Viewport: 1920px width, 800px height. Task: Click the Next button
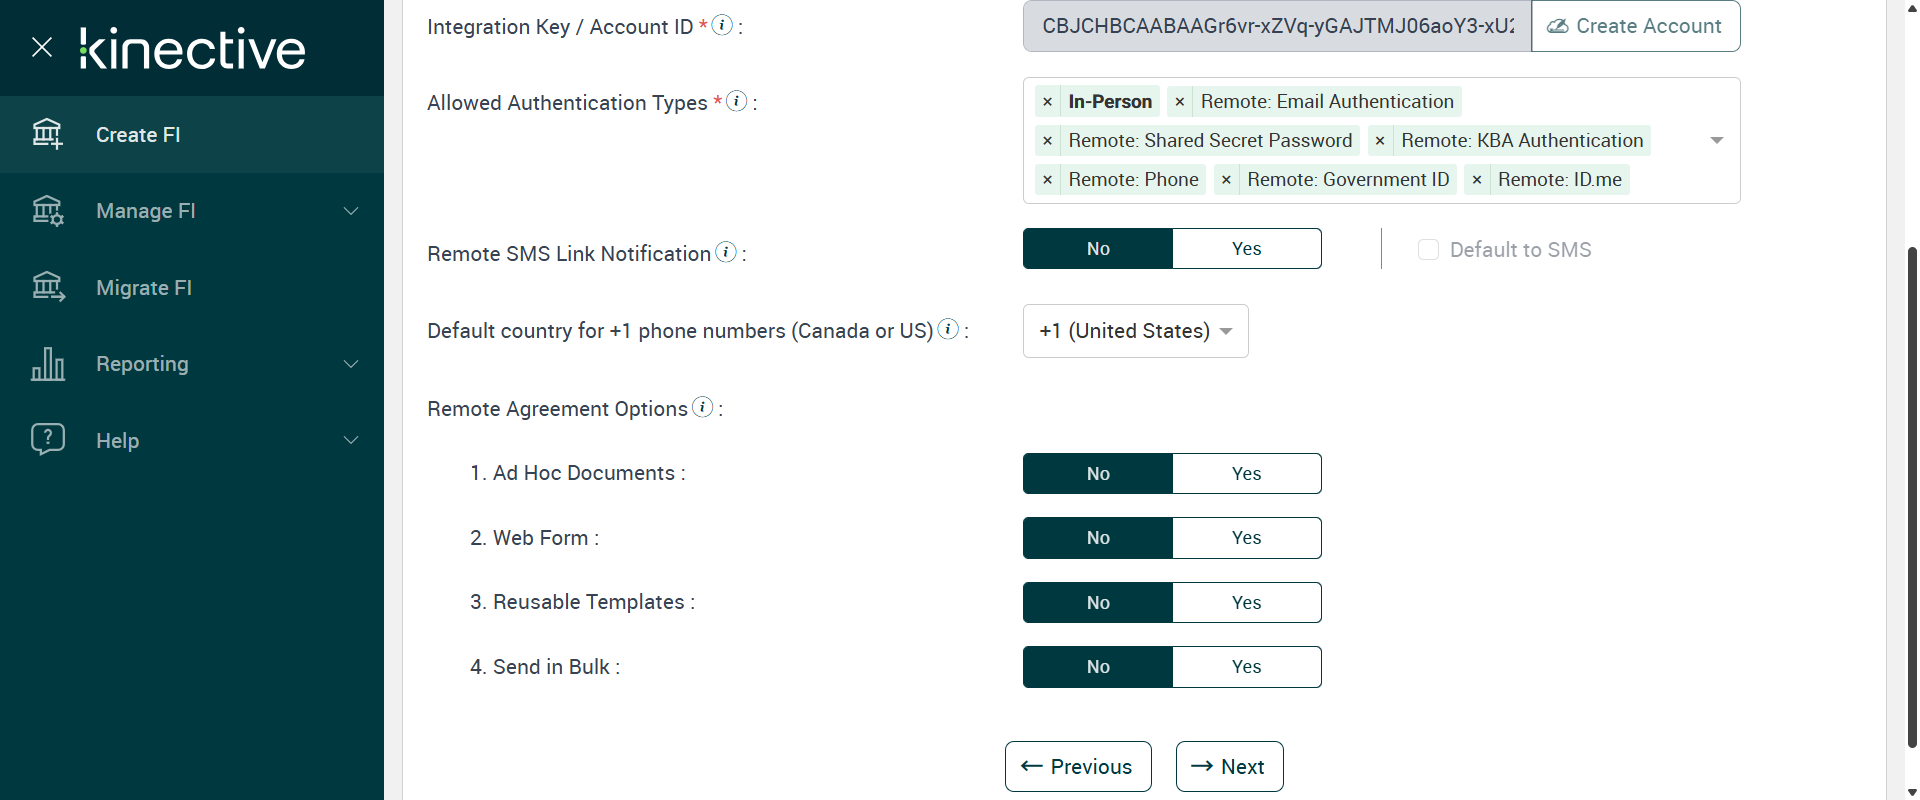click(x=1229, y=767)
